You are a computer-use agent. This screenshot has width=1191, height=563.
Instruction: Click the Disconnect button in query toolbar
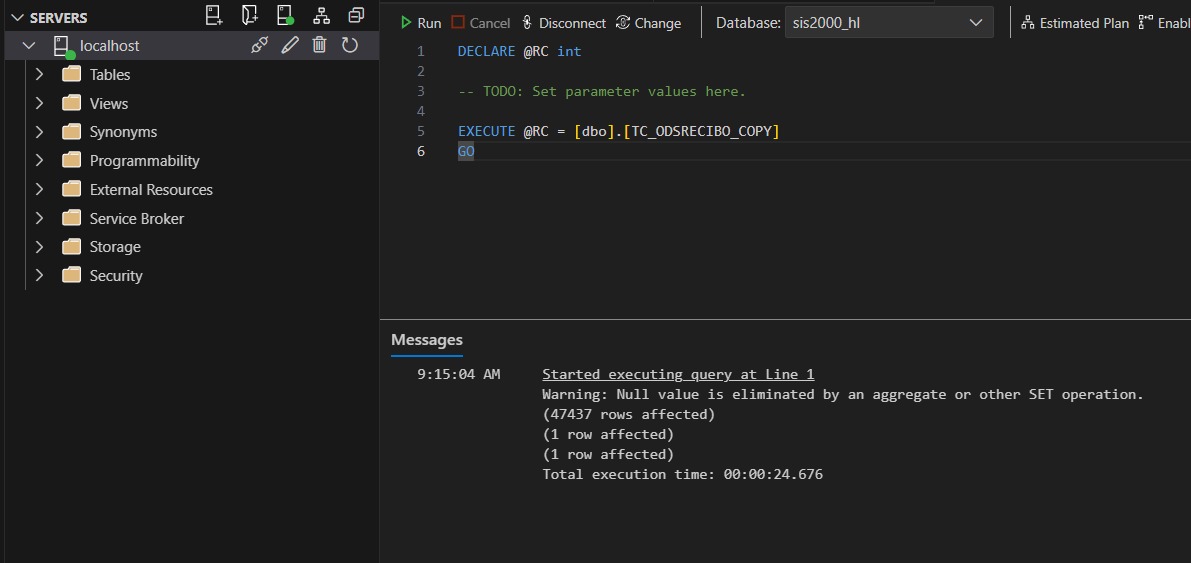(x=564, y=23)
